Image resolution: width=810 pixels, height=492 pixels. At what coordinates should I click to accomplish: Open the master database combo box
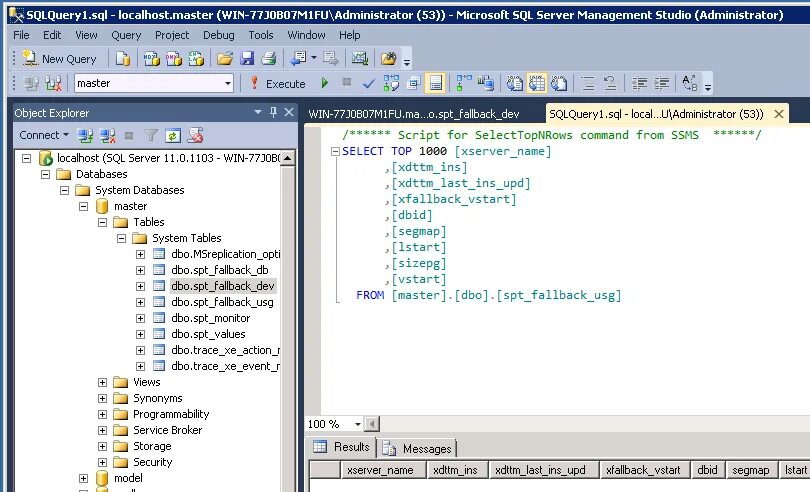coord(154,83)
